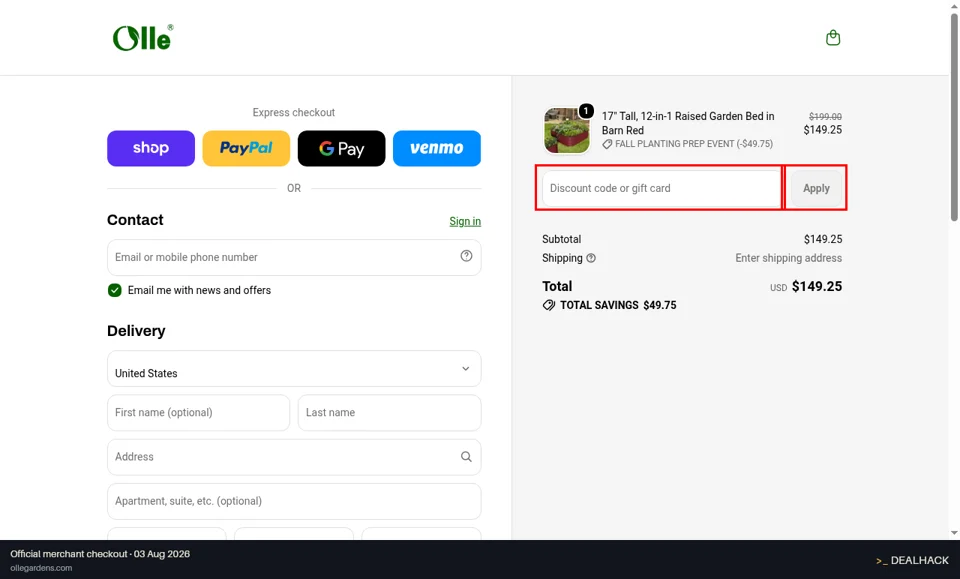Image resolution: width=960 pixels, height=579 pixels.
Task: Click the USD $149.25 total amount
Action: [x=806, y=286]
